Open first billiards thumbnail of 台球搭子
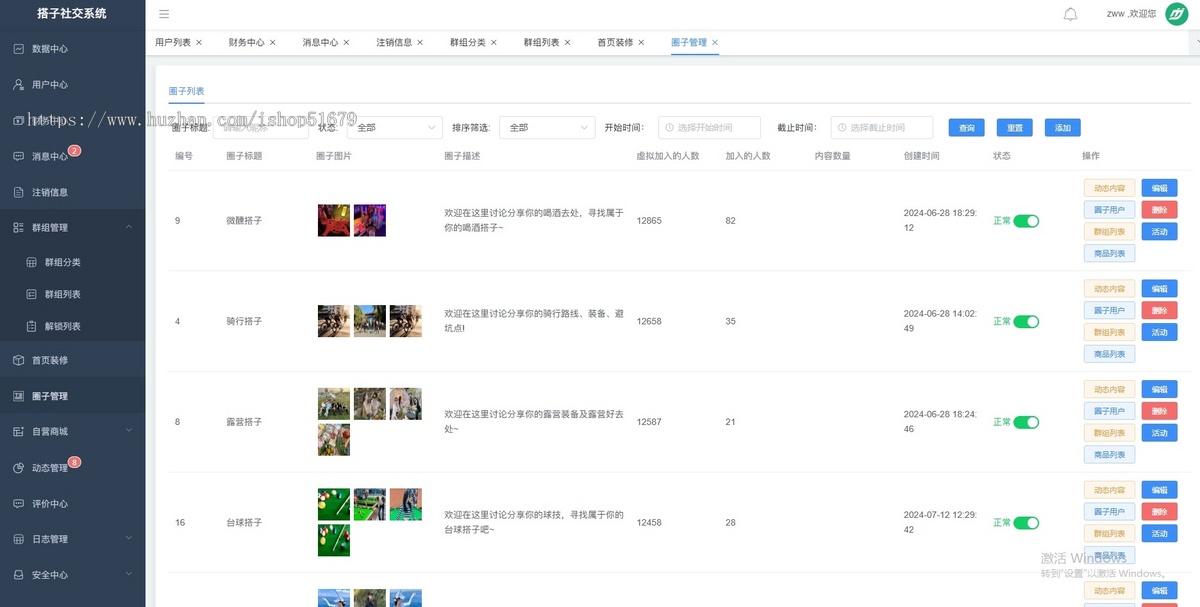 tap(334, 505)
